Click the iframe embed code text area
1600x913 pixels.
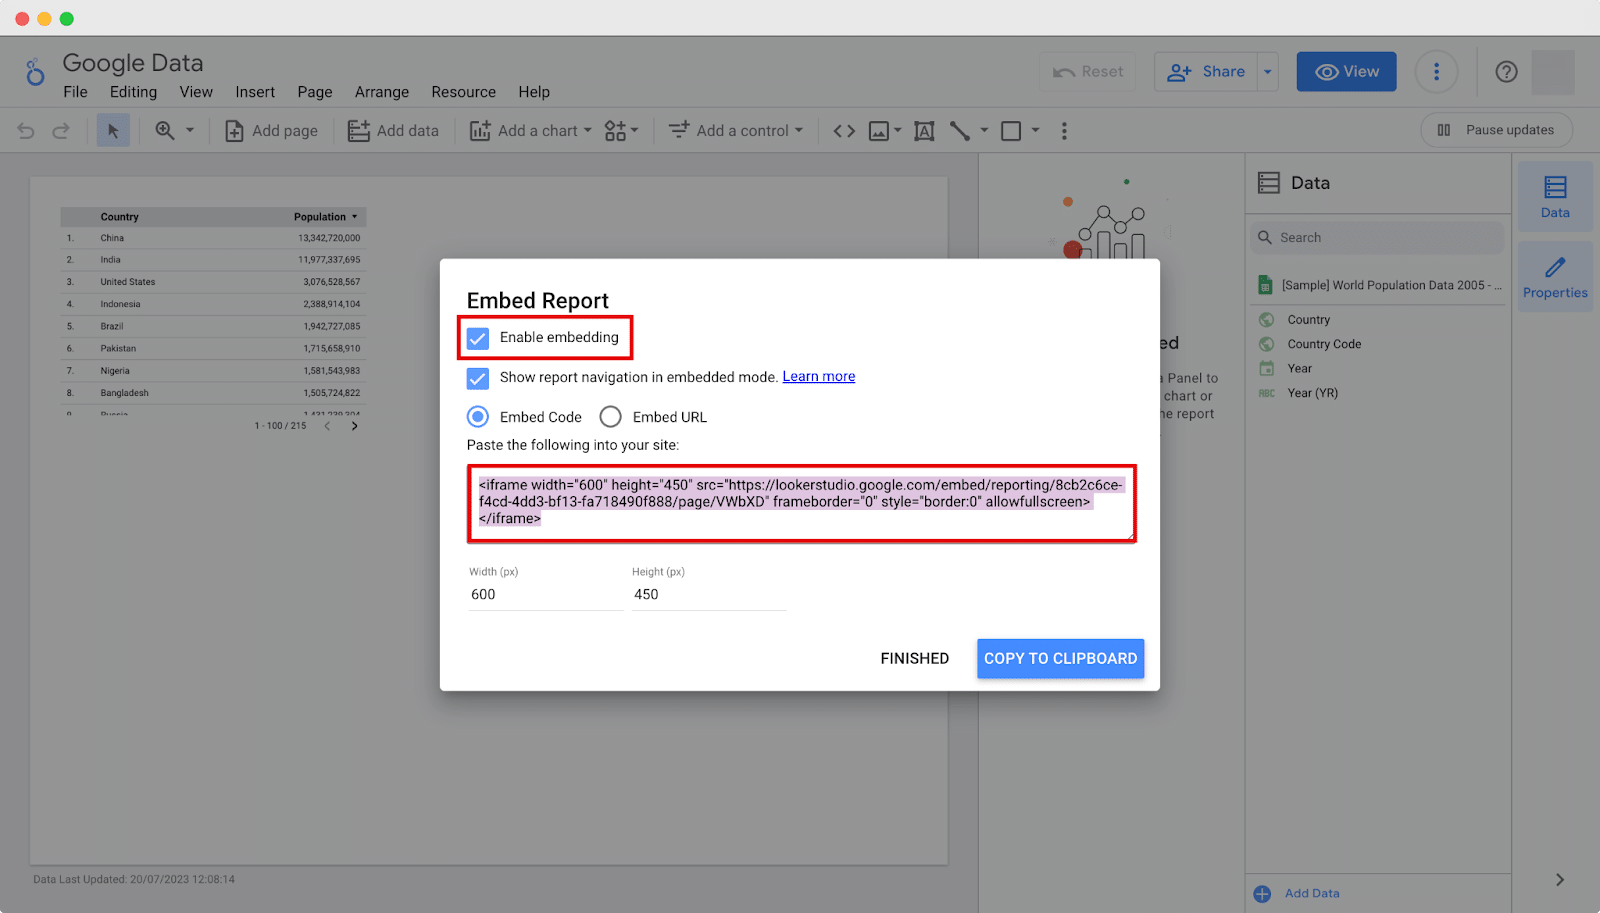tap(802, 503)
